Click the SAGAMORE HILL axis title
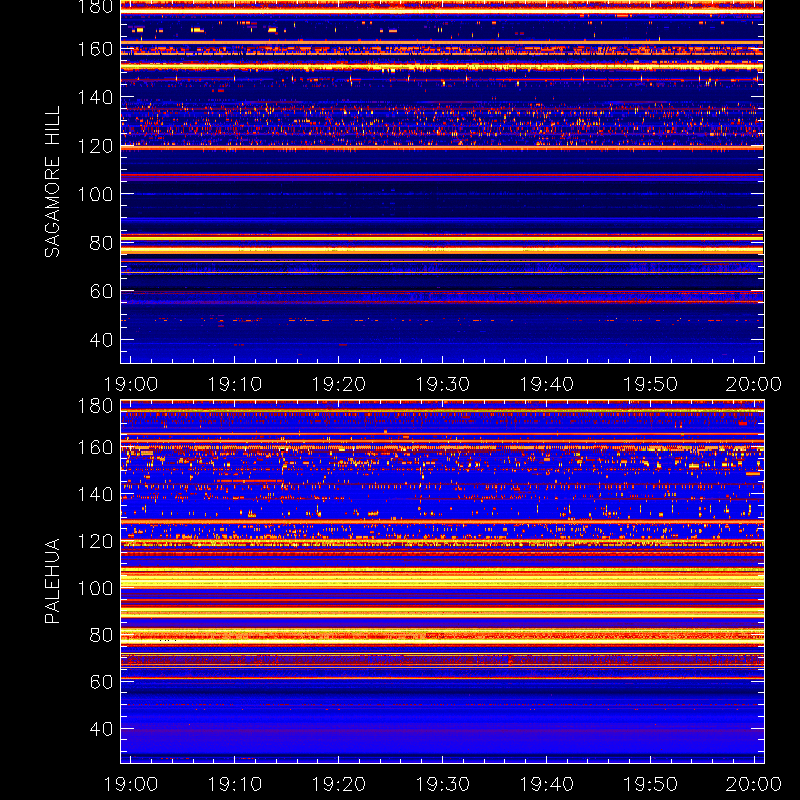 tap(53, 182)
